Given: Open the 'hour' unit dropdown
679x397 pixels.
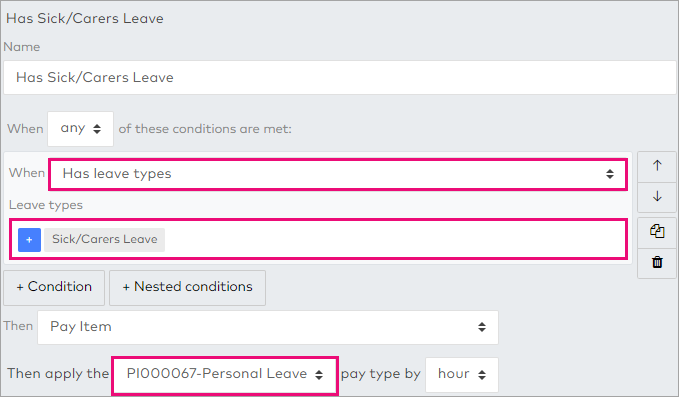Looking at the screenshot, I should 462,374.
